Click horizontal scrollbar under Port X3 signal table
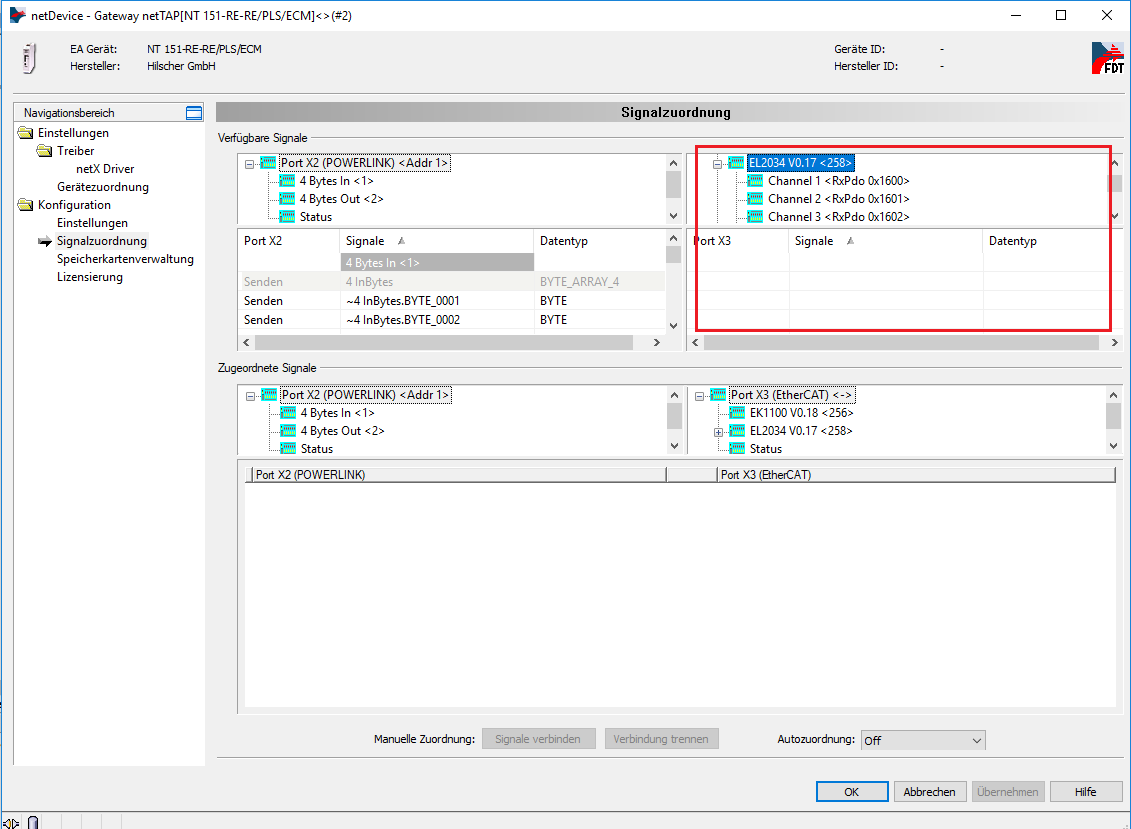Image resolution: width=1131 pixels, height=829 pixels. click(902, 343)
